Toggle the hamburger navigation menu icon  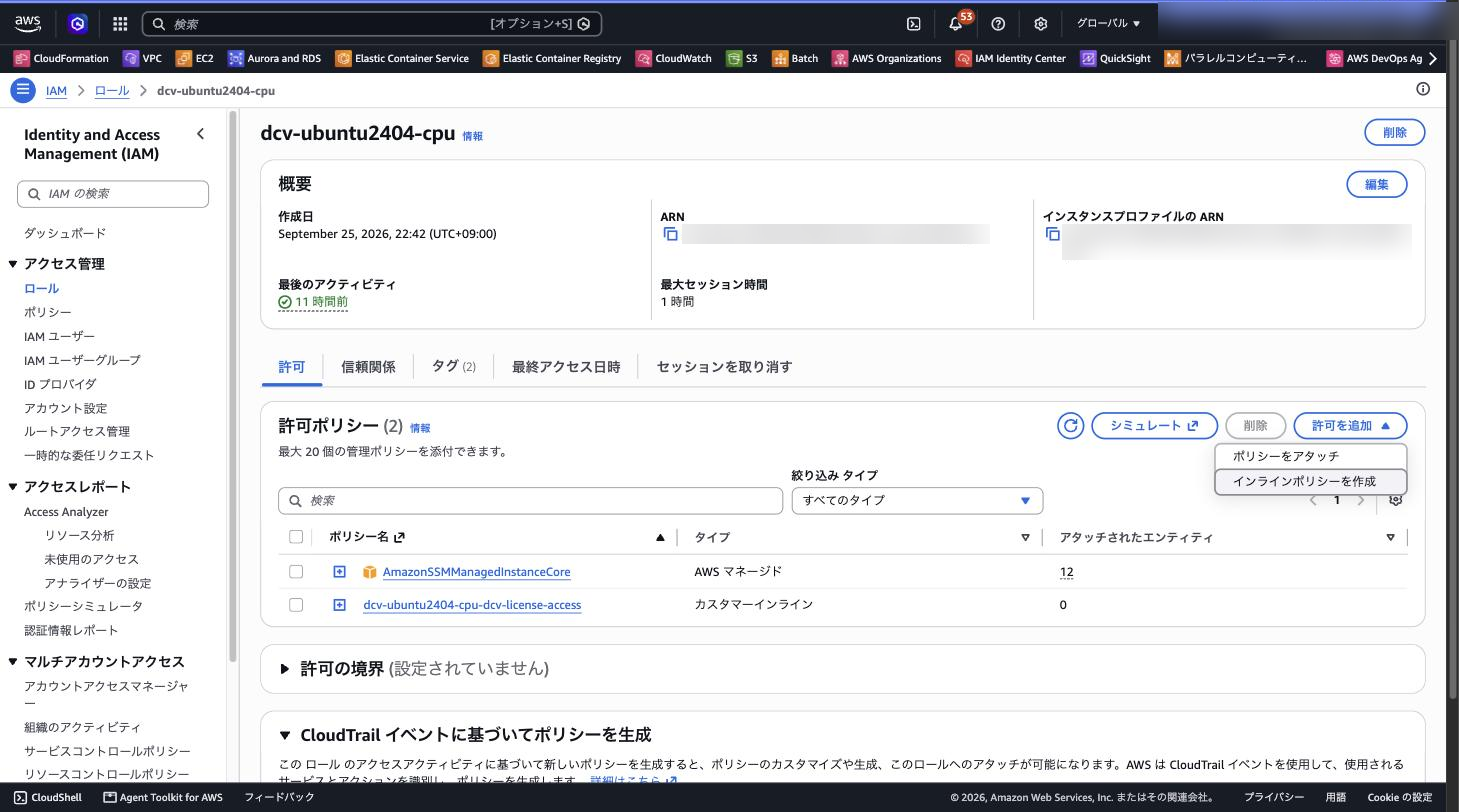(22, 90)
